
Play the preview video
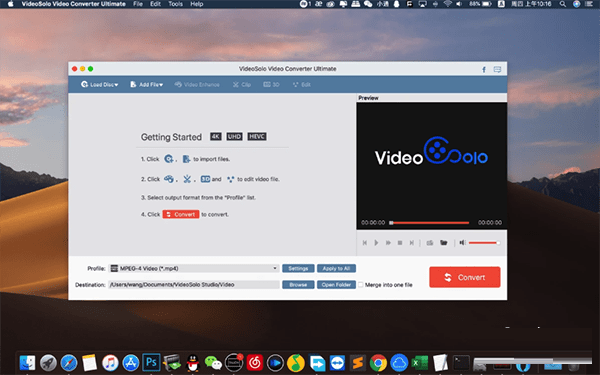coord(376,243)
